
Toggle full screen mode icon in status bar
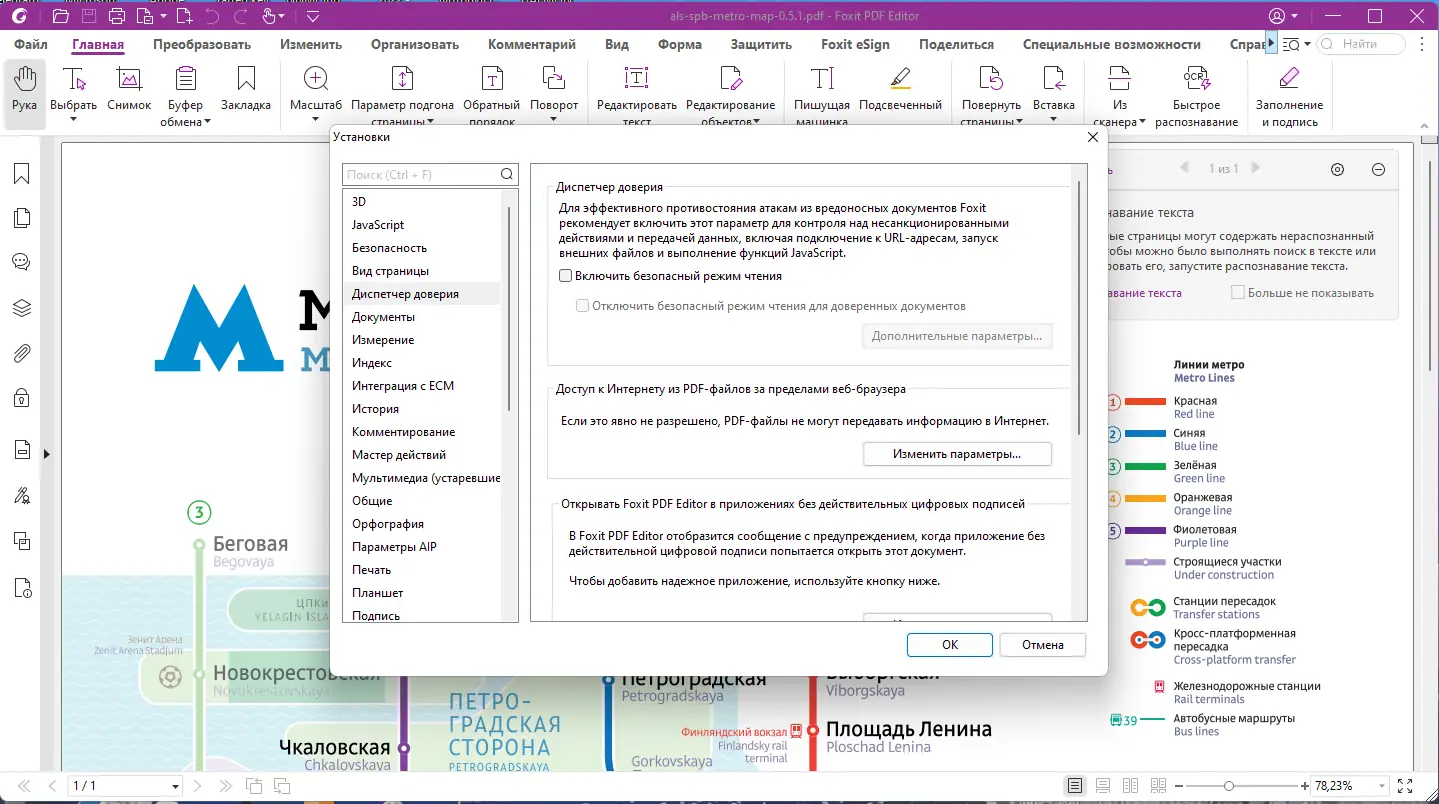point(1405,786)
